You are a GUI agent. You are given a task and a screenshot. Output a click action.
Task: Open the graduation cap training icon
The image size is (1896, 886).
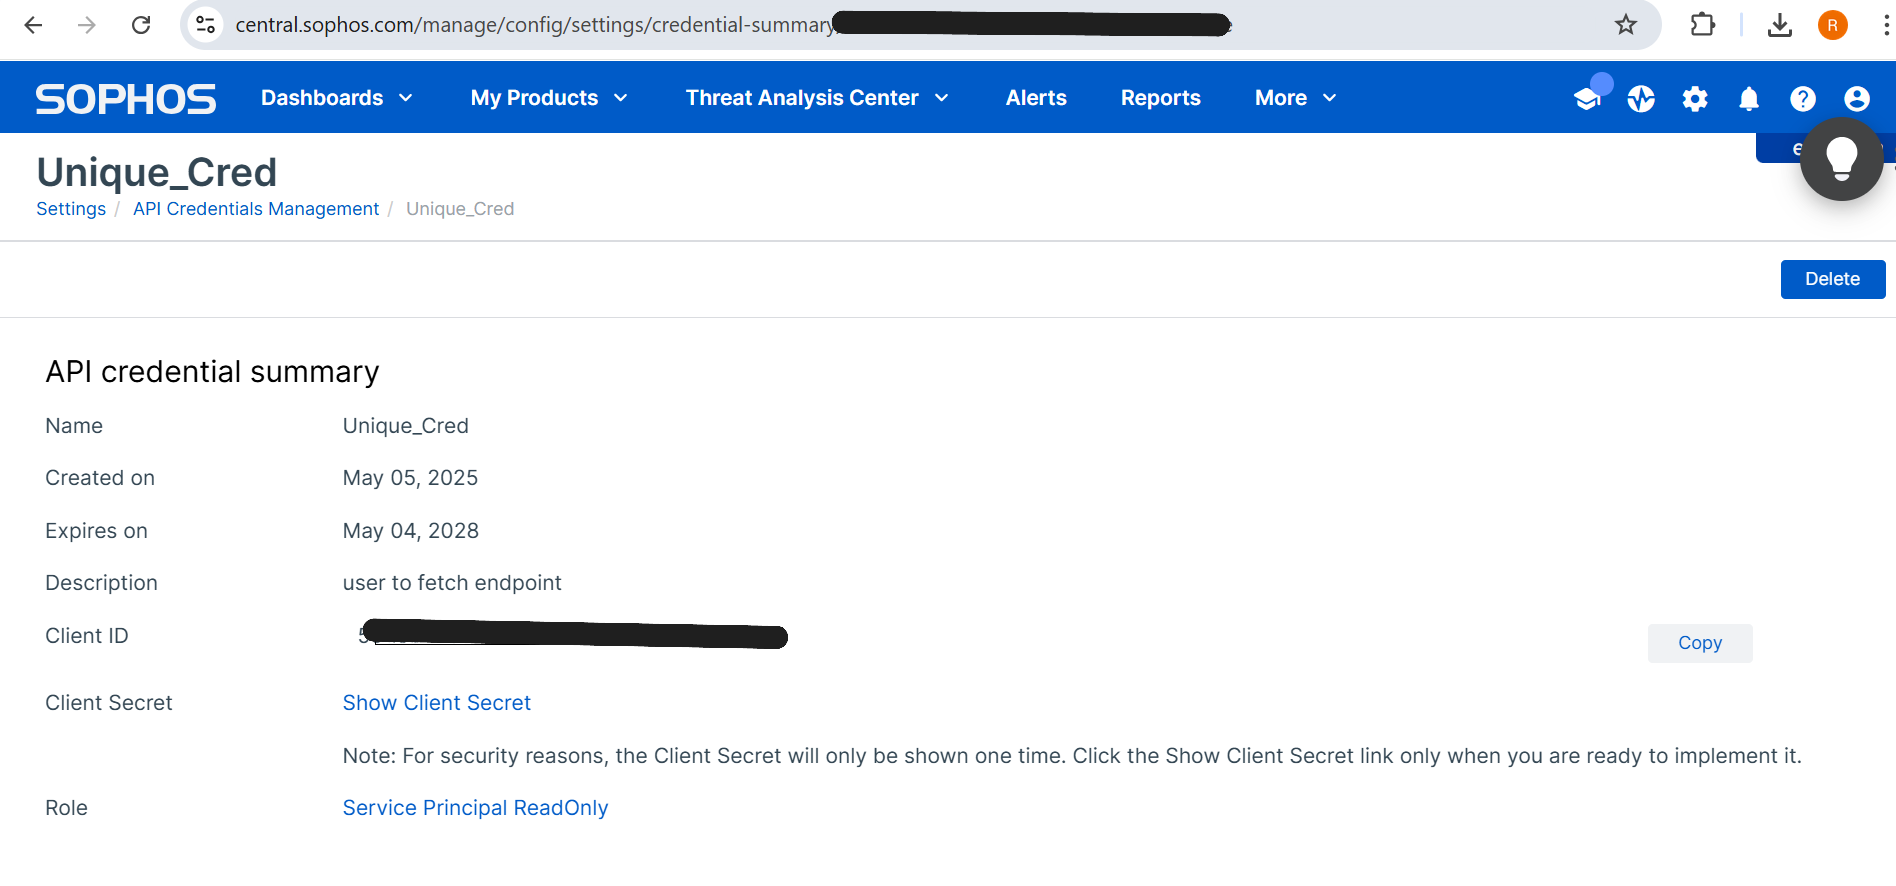coord(1587,98)
